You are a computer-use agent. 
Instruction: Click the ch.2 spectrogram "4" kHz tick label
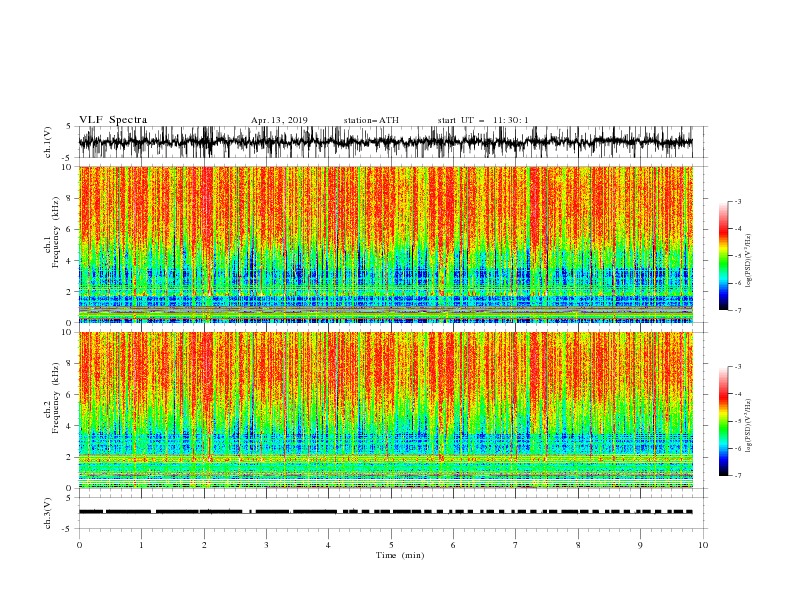[69, 426]
